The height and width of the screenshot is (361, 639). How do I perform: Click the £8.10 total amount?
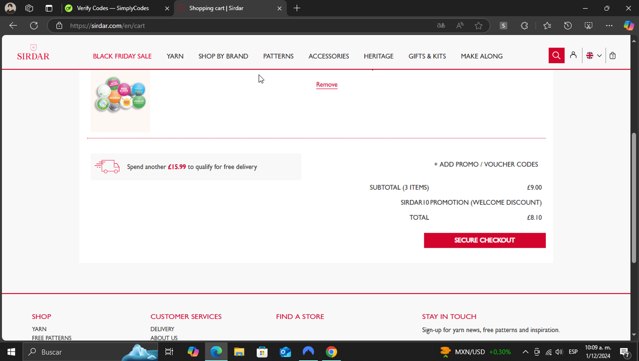534,218
